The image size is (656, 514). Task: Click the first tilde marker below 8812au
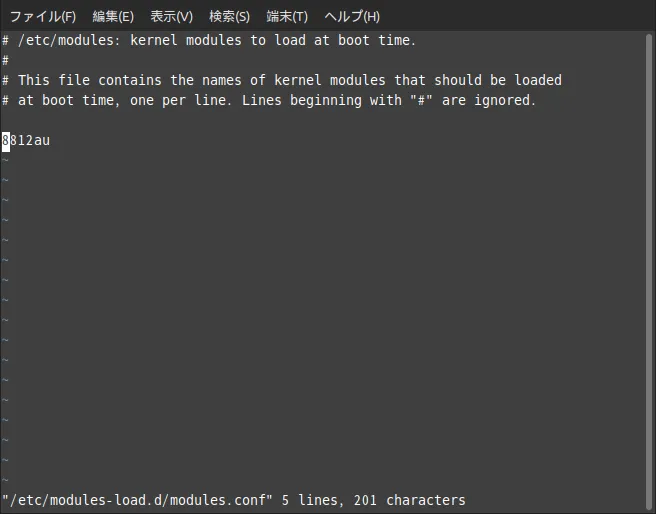5,160
